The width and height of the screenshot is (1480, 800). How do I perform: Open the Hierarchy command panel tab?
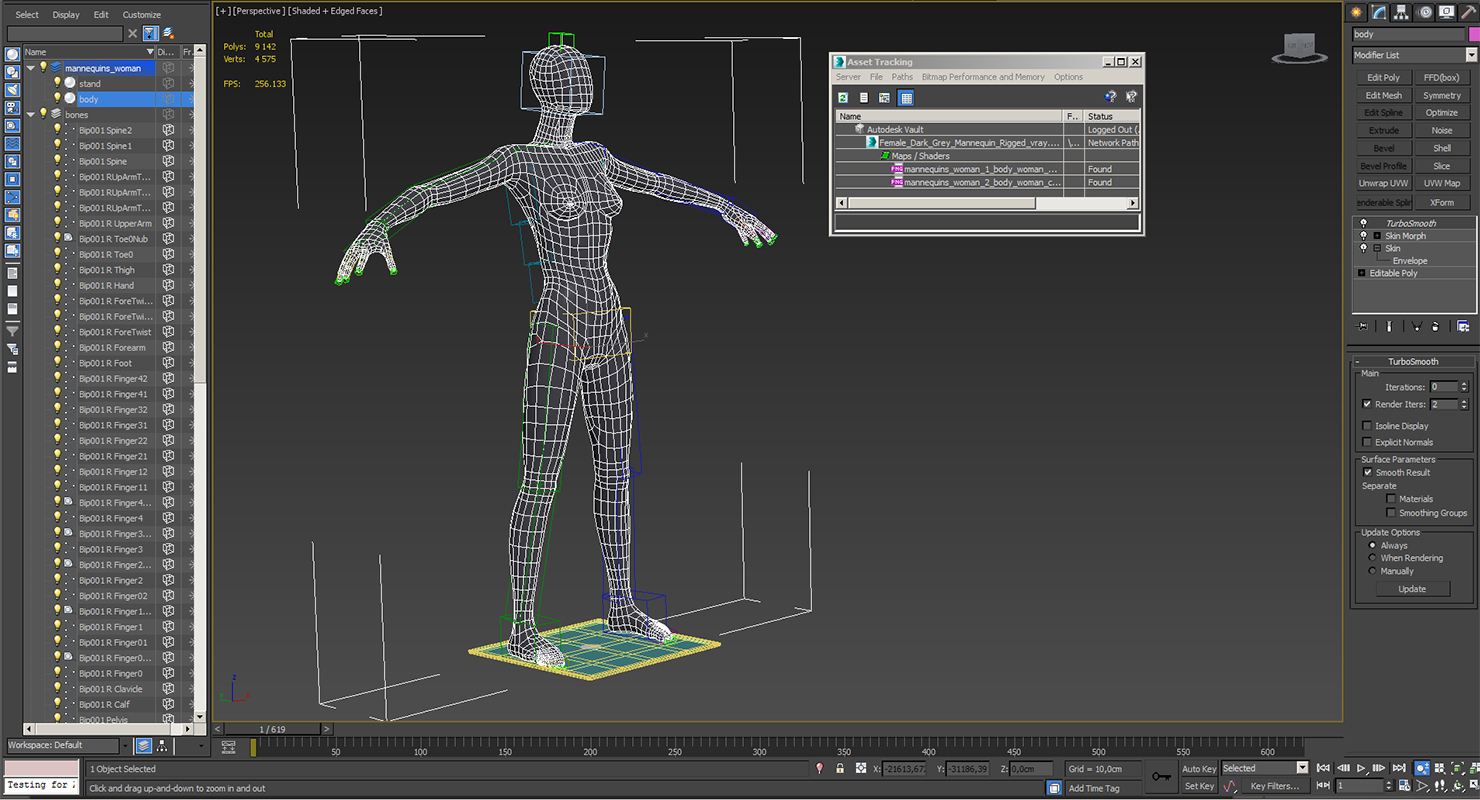pyautogui.click(x=1403, y=12)
